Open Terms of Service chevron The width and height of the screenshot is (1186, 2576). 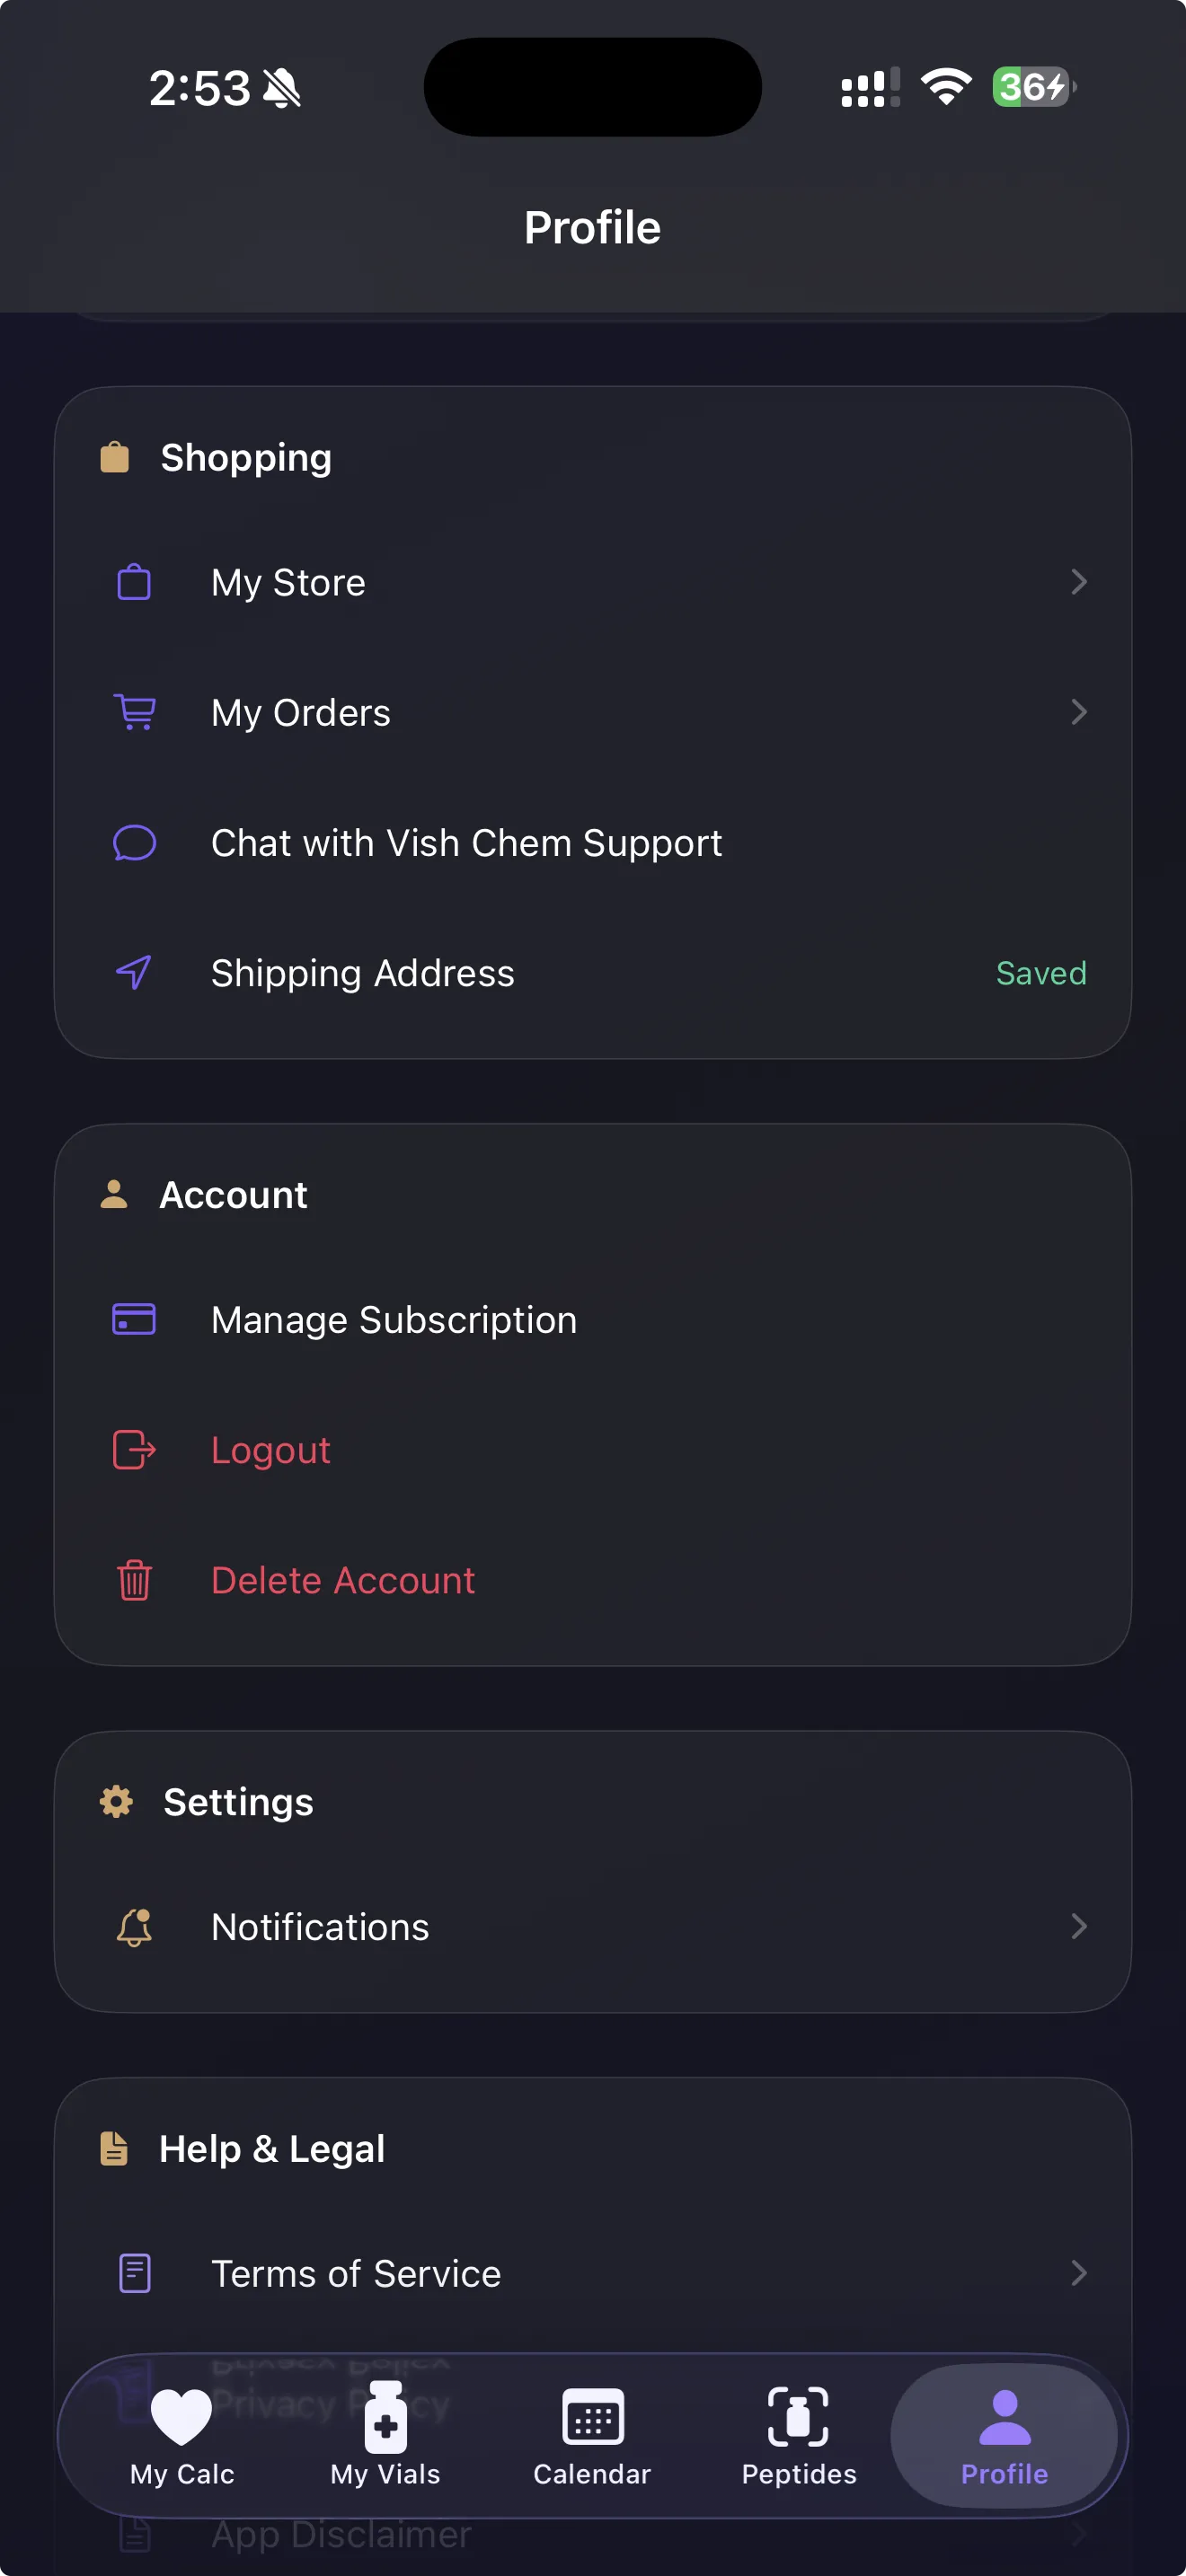point(1078,2273)
